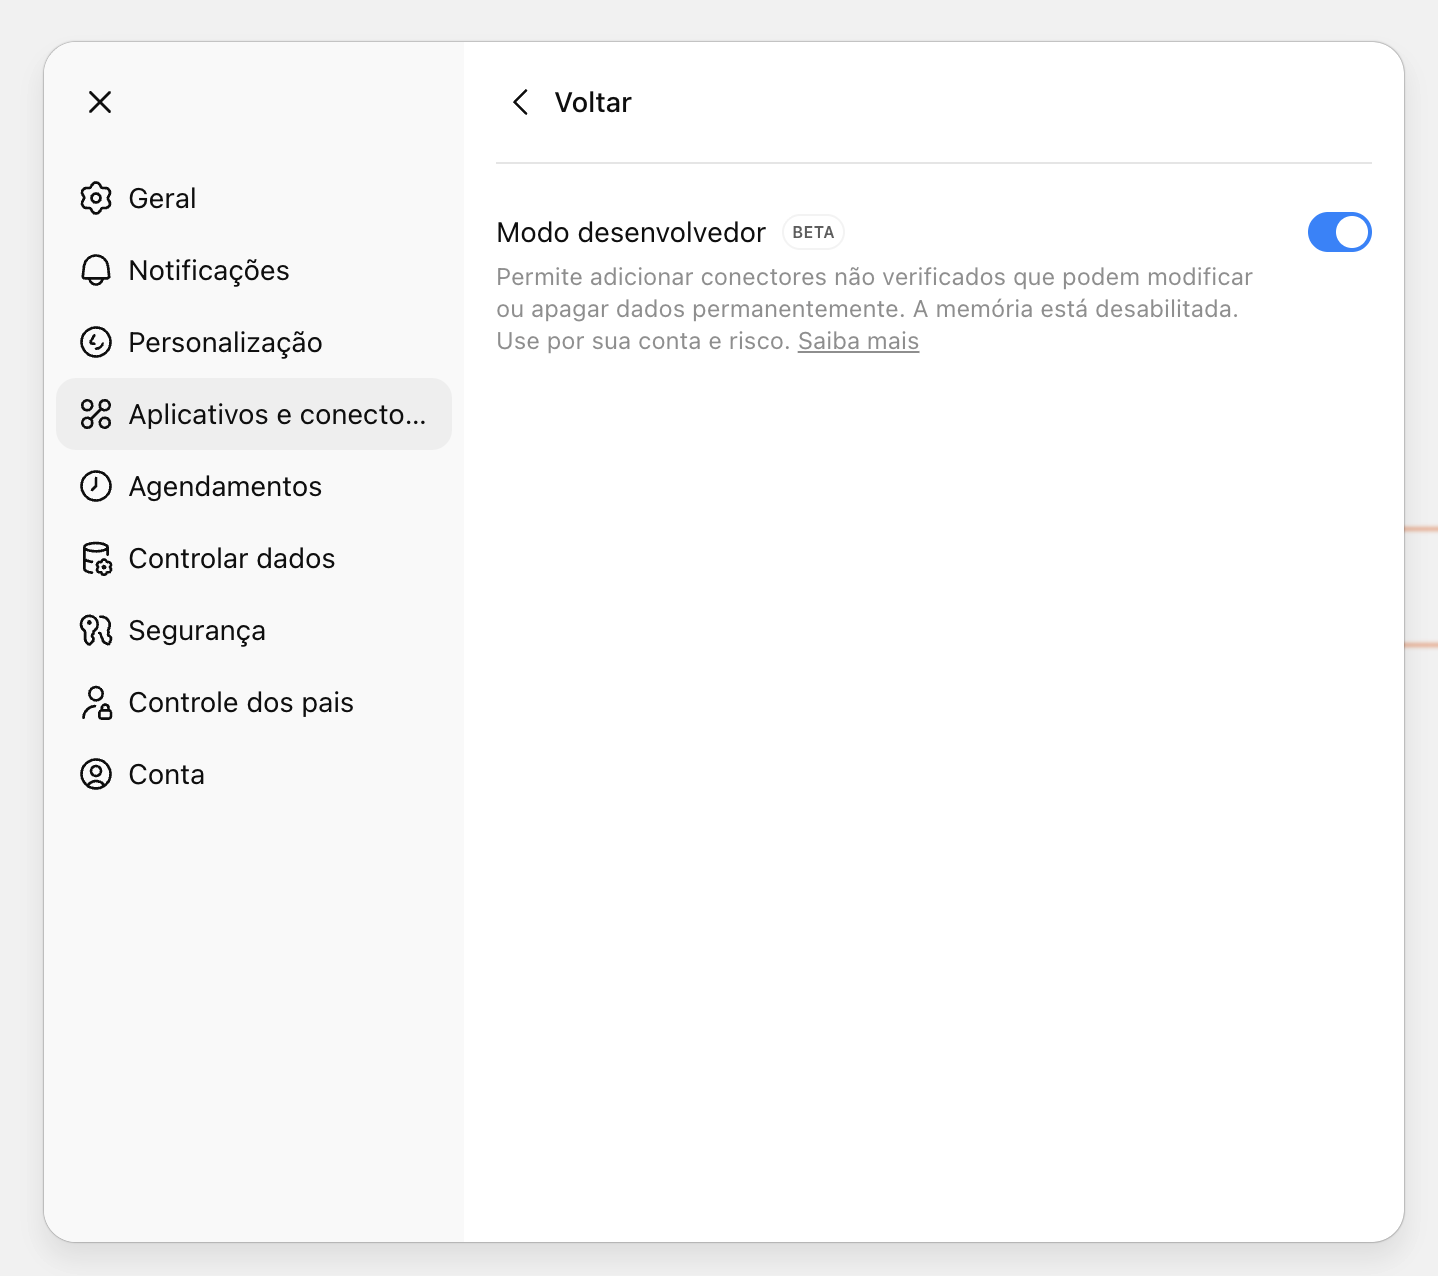Close the settings dialog with the X
This screenshot has height=1276, width=1438.
pos(100,102)
